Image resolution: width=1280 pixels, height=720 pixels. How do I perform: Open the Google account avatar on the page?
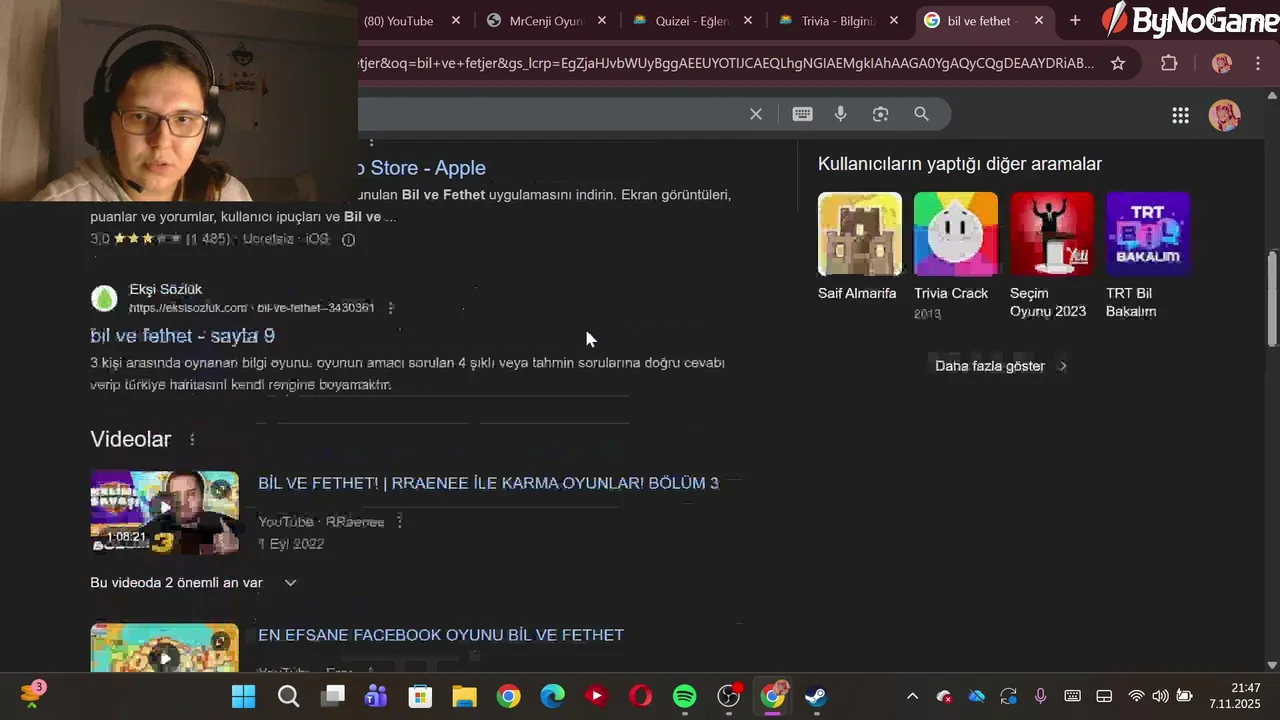point(1225,115)
